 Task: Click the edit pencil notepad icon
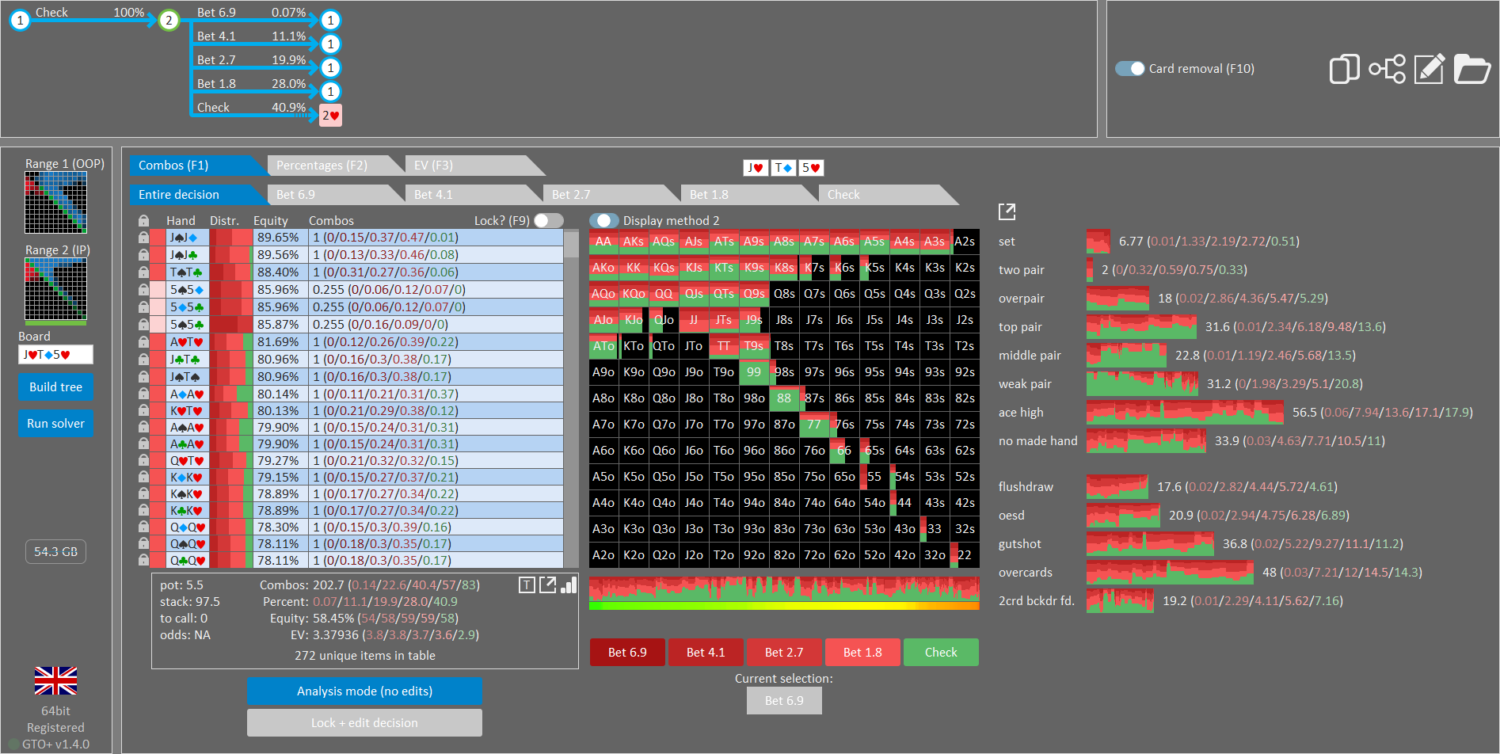(x=1429, y=69)
